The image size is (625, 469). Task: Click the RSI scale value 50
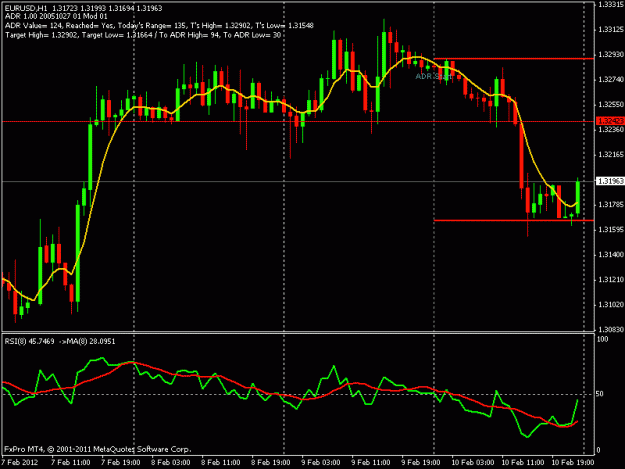(599, 394)
